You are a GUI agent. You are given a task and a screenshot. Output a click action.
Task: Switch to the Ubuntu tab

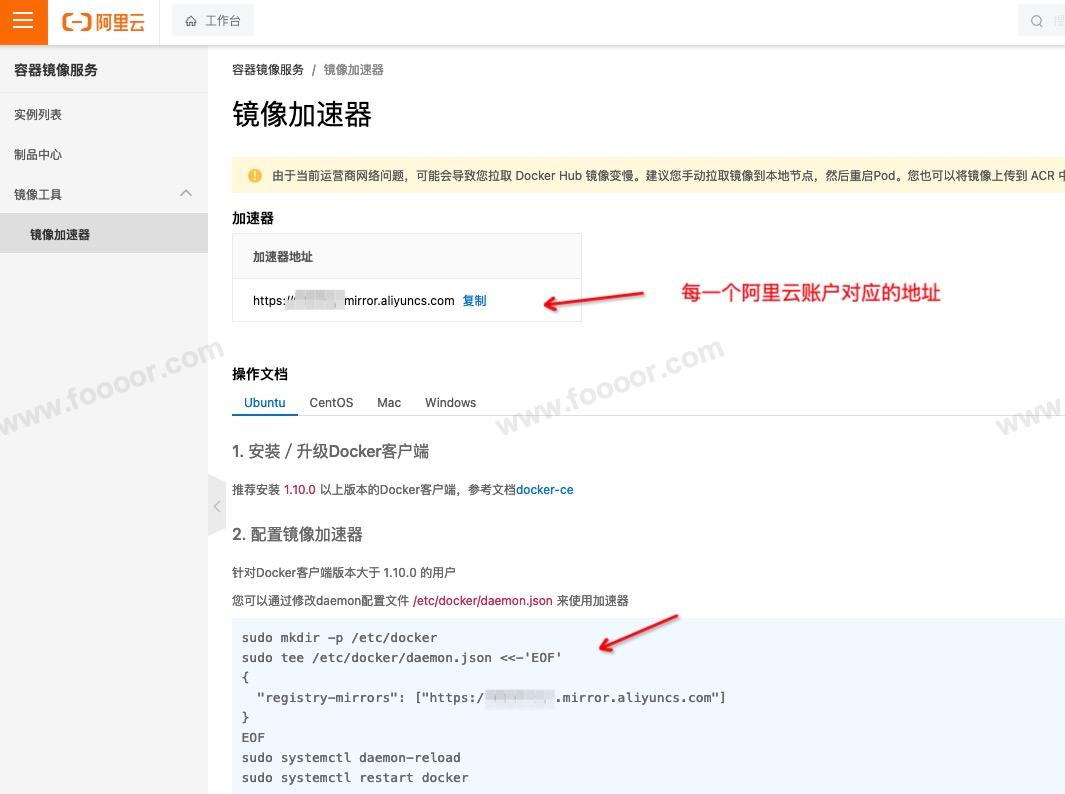click(265, 403)
